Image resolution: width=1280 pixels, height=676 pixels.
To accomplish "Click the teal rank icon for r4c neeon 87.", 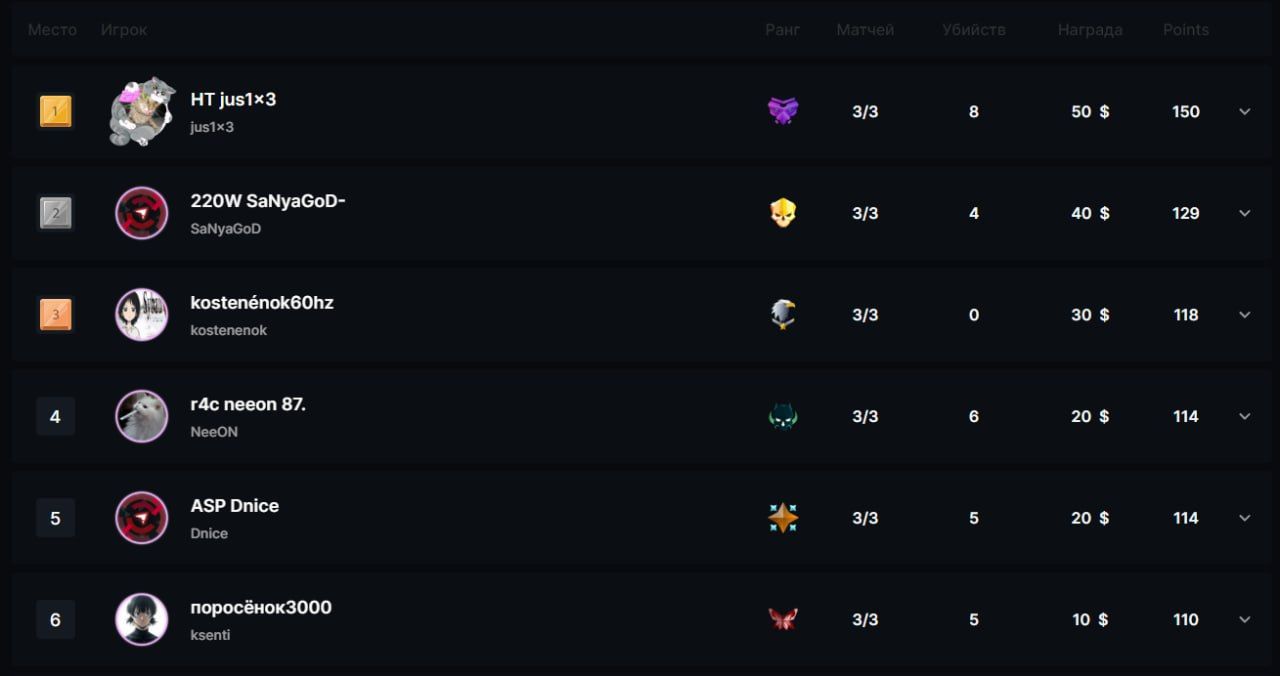I will 783,416.
